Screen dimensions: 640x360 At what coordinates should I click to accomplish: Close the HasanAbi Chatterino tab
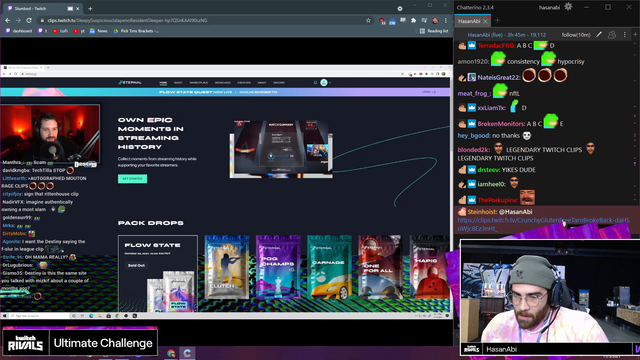[485, 21]
